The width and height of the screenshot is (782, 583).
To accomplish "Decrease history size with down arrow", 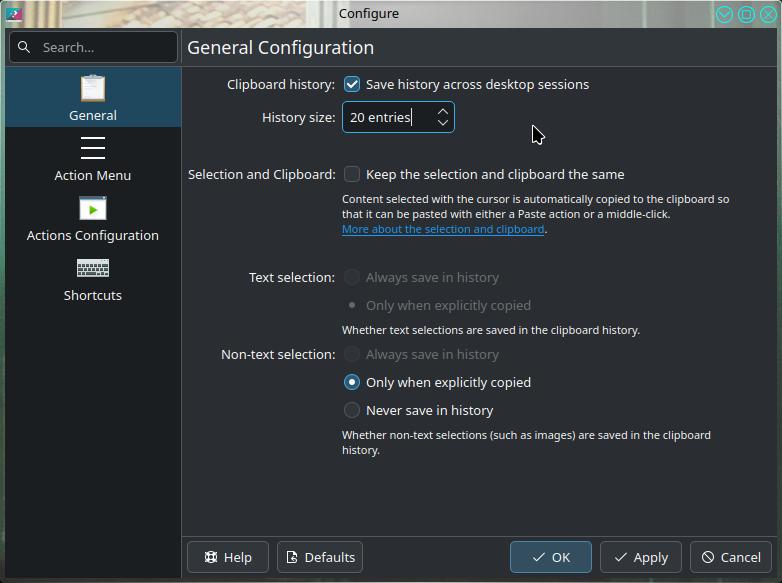I will click(x=442, y=122).
